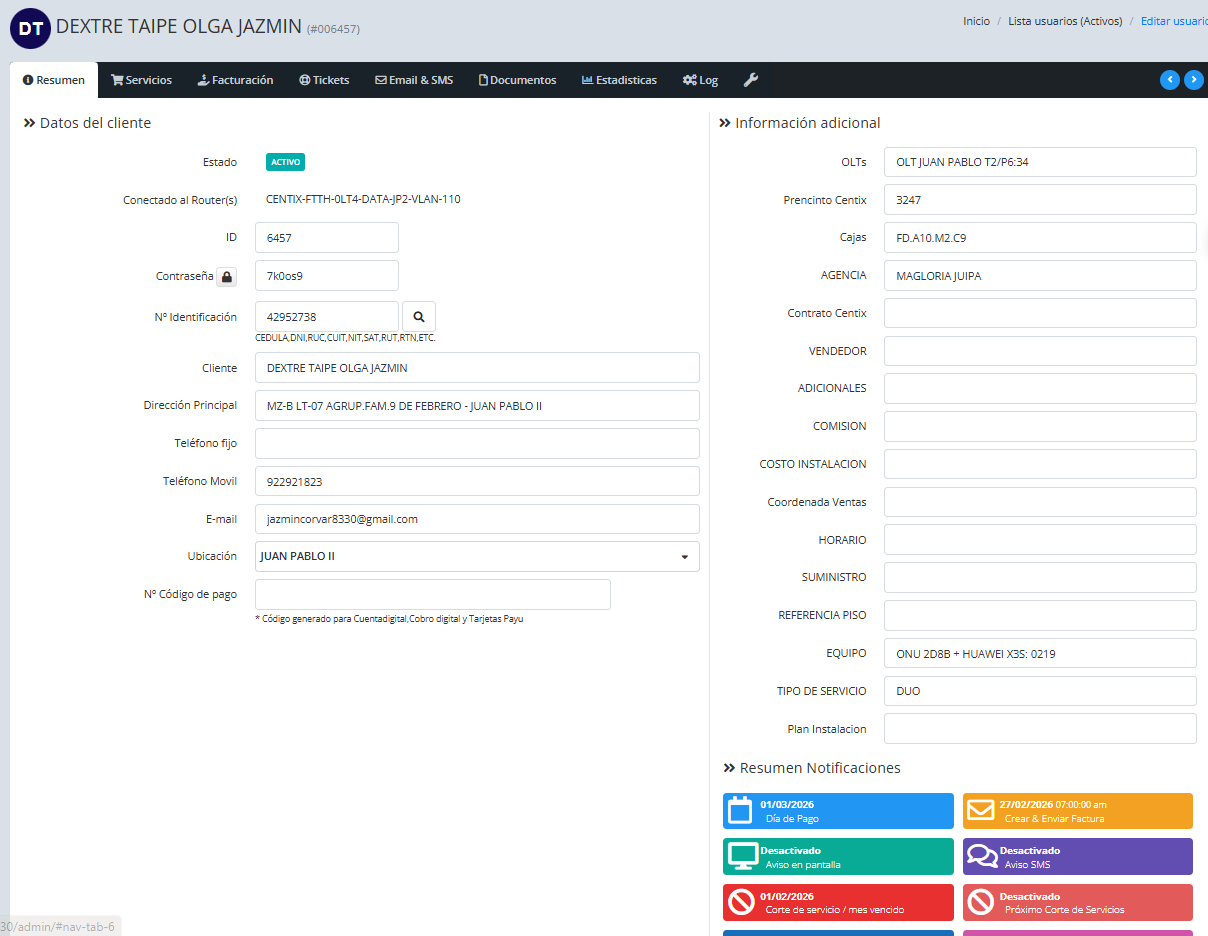Open the Ubicación dropdown
1208x936 pixels.
[x=477, y=557]
